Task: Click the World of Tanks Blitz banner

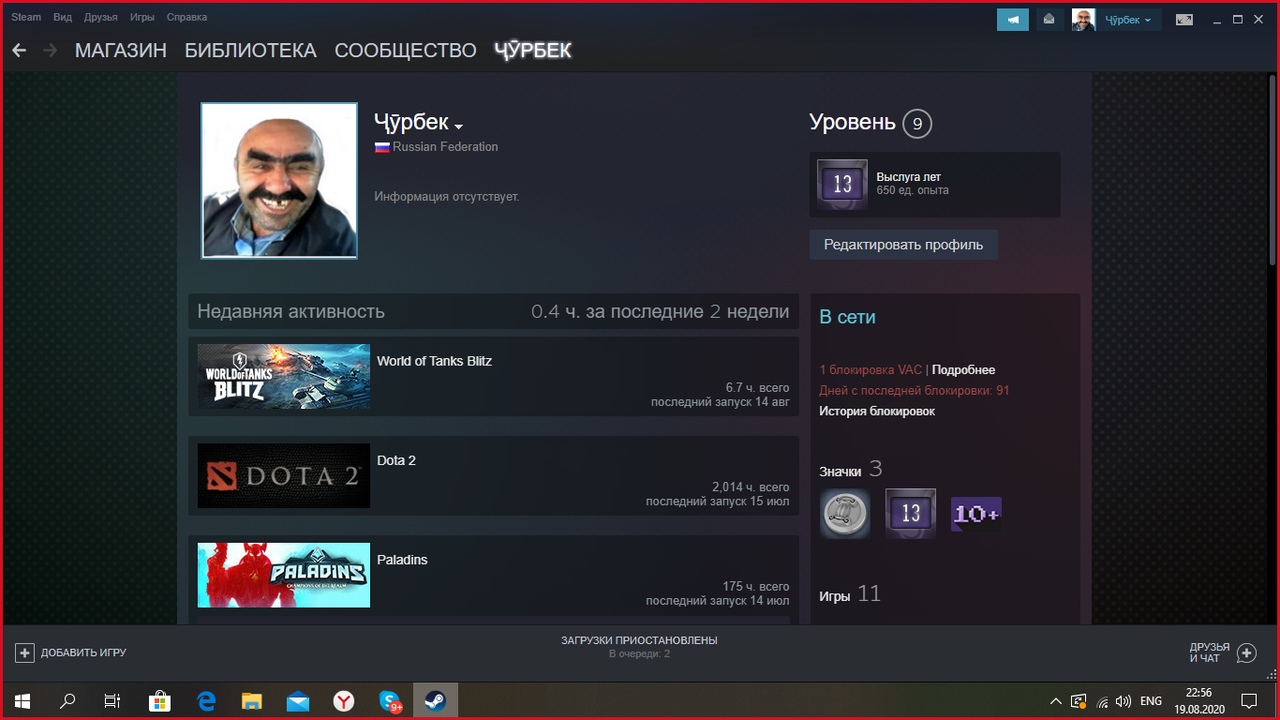Action: coord(283,376)
